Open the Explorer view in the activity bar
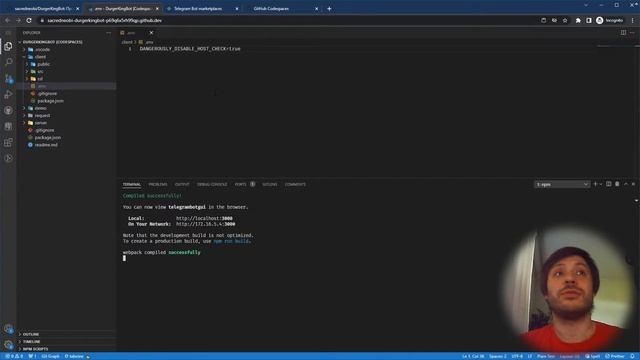The image size is (640, 360). click(x=8, y=46)
